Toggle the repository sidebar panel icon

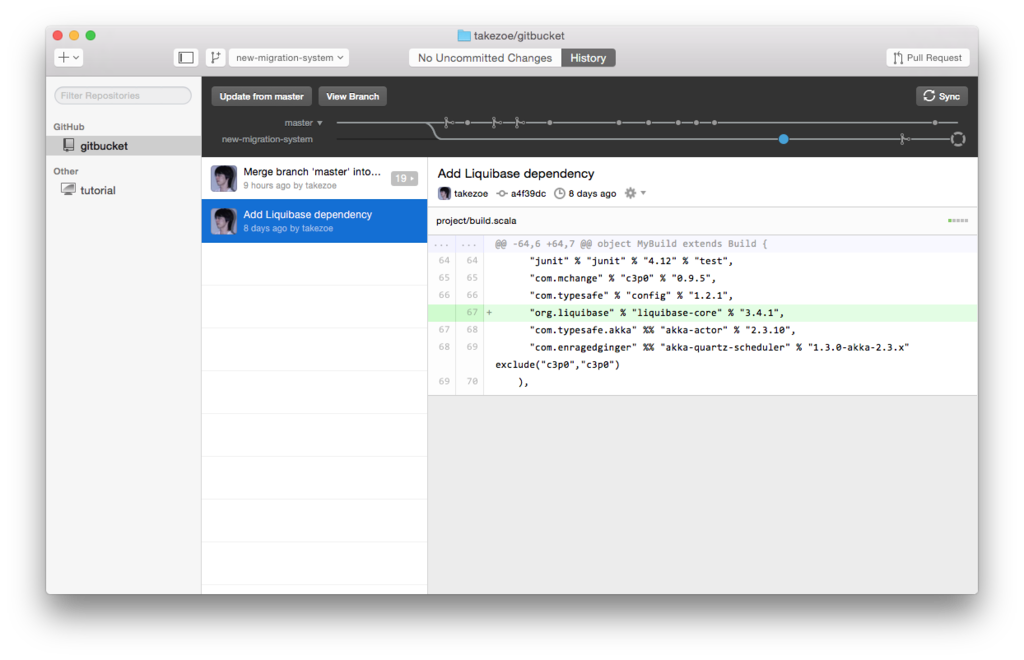(x=186, y=57)
